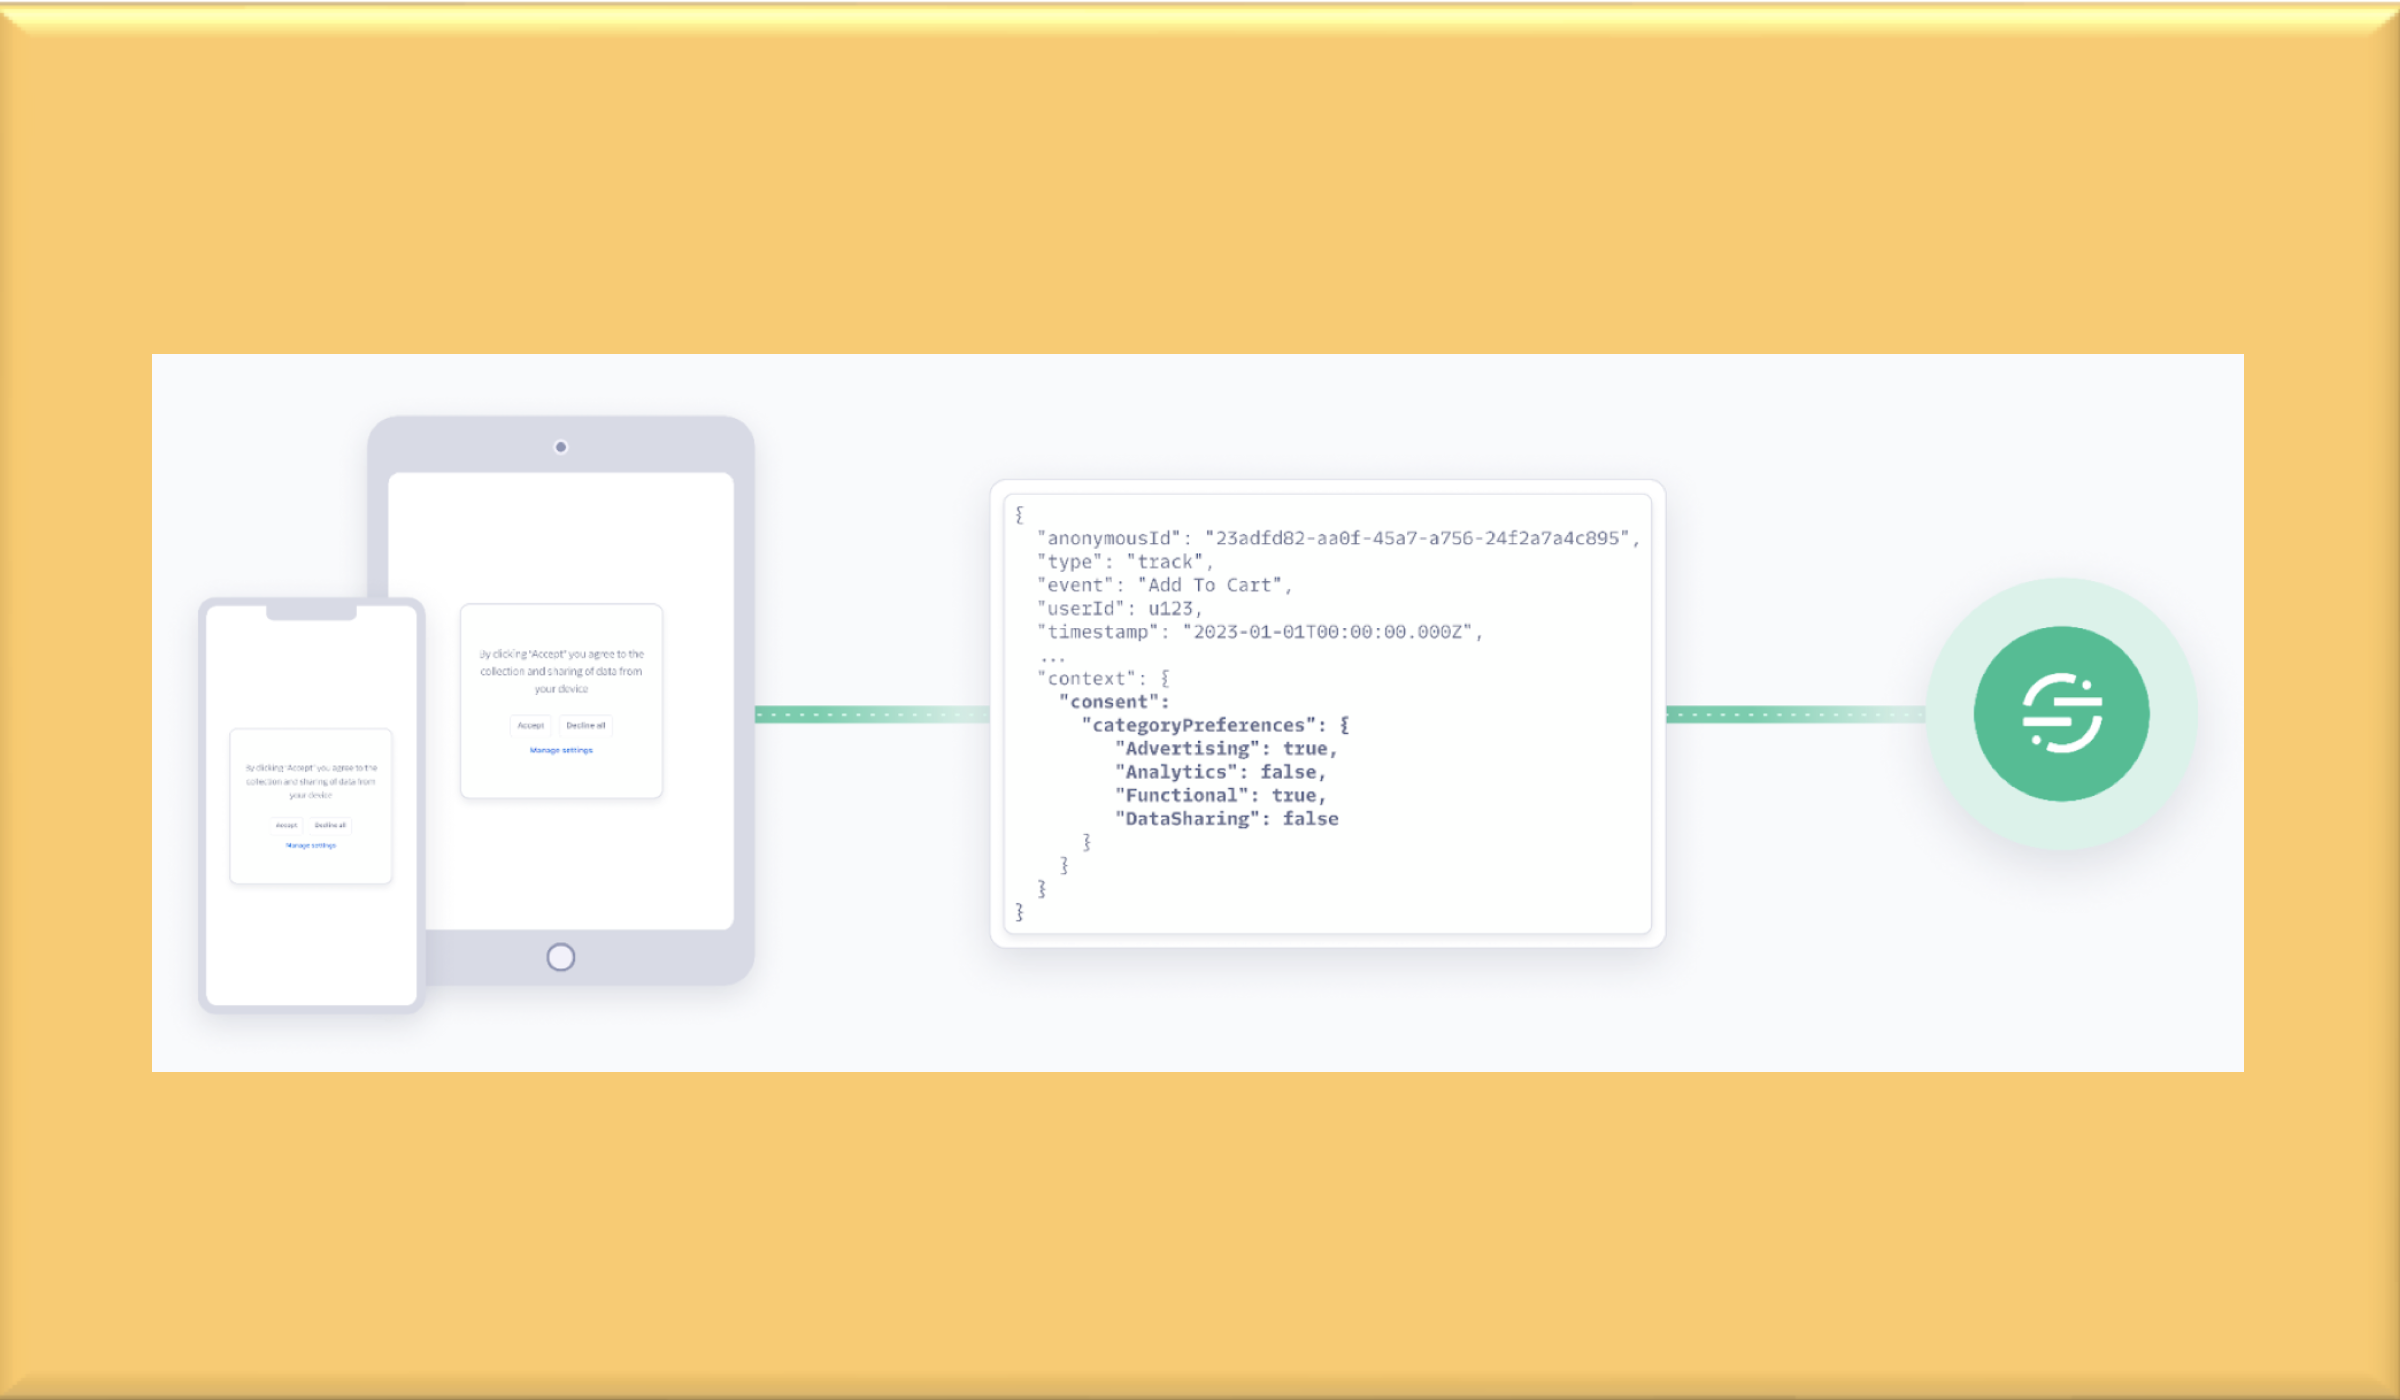Open Manage settings on the phone dialog

pos(310,844)
